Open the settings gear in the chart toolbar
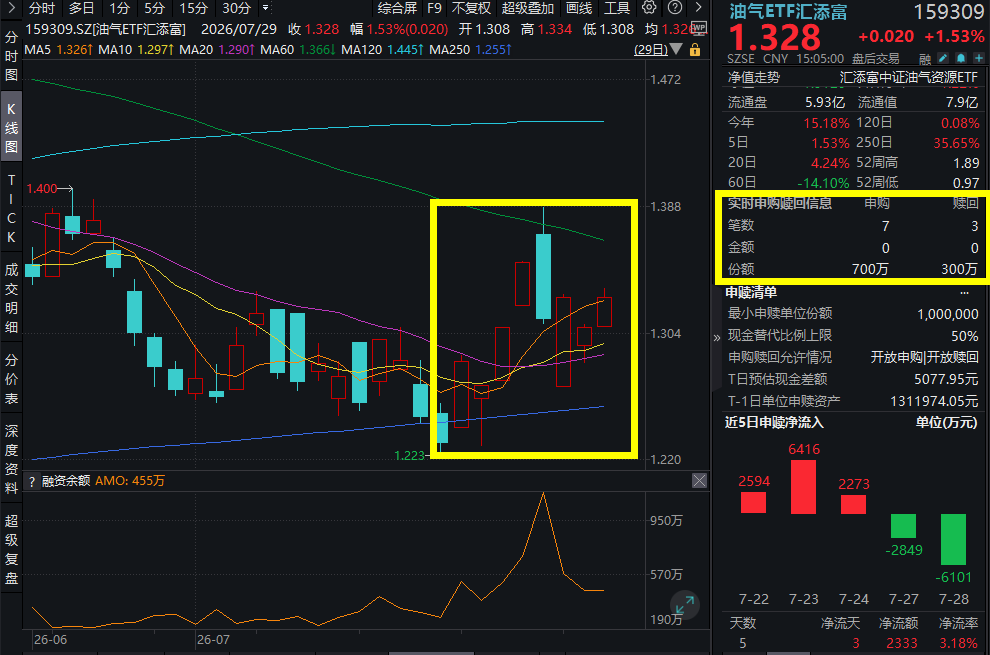 pos(649,8)
